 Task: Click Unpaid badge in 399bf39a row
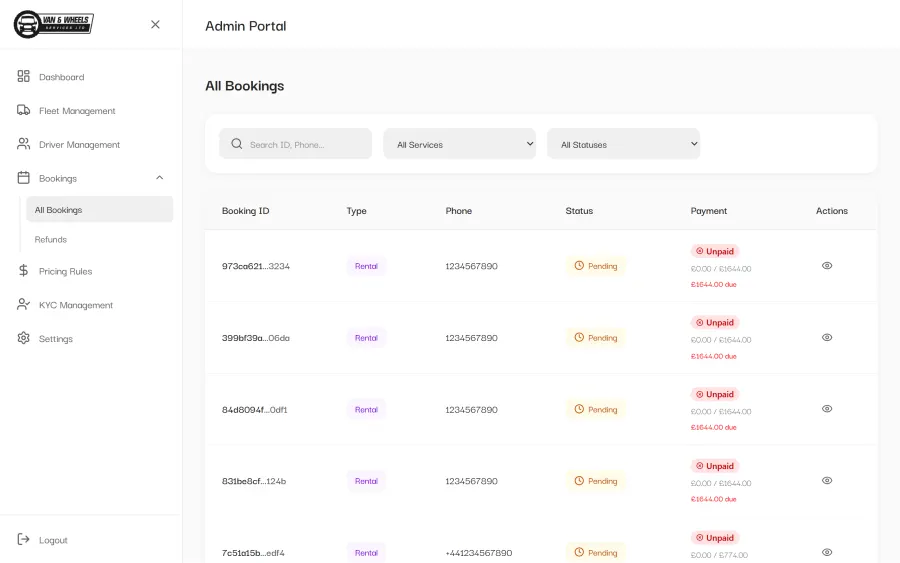click(715, 323)
